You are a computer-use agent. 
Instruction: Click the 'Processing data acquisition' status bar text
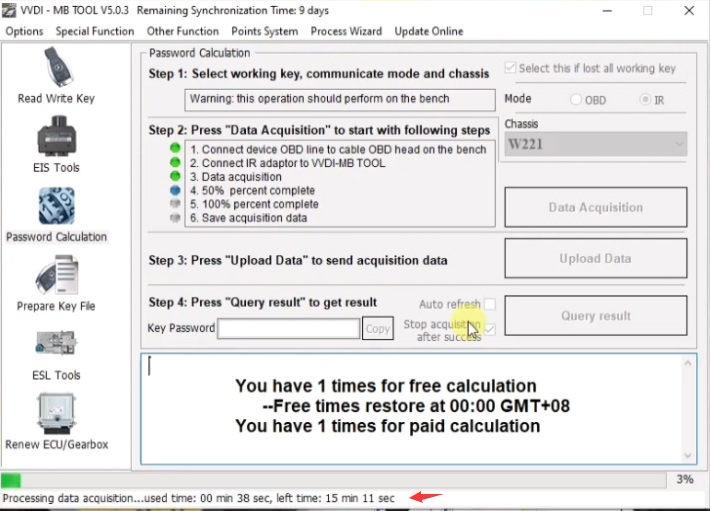click(199, 498)
